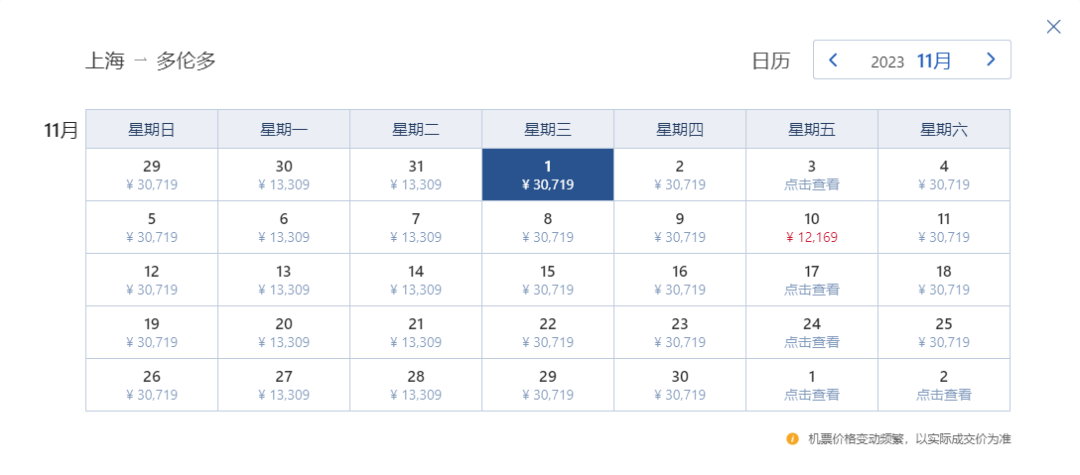Viewport: 1080px width, 475px height.
Task: Pick November 25 Saturday fare
Action: coord(943,332)
